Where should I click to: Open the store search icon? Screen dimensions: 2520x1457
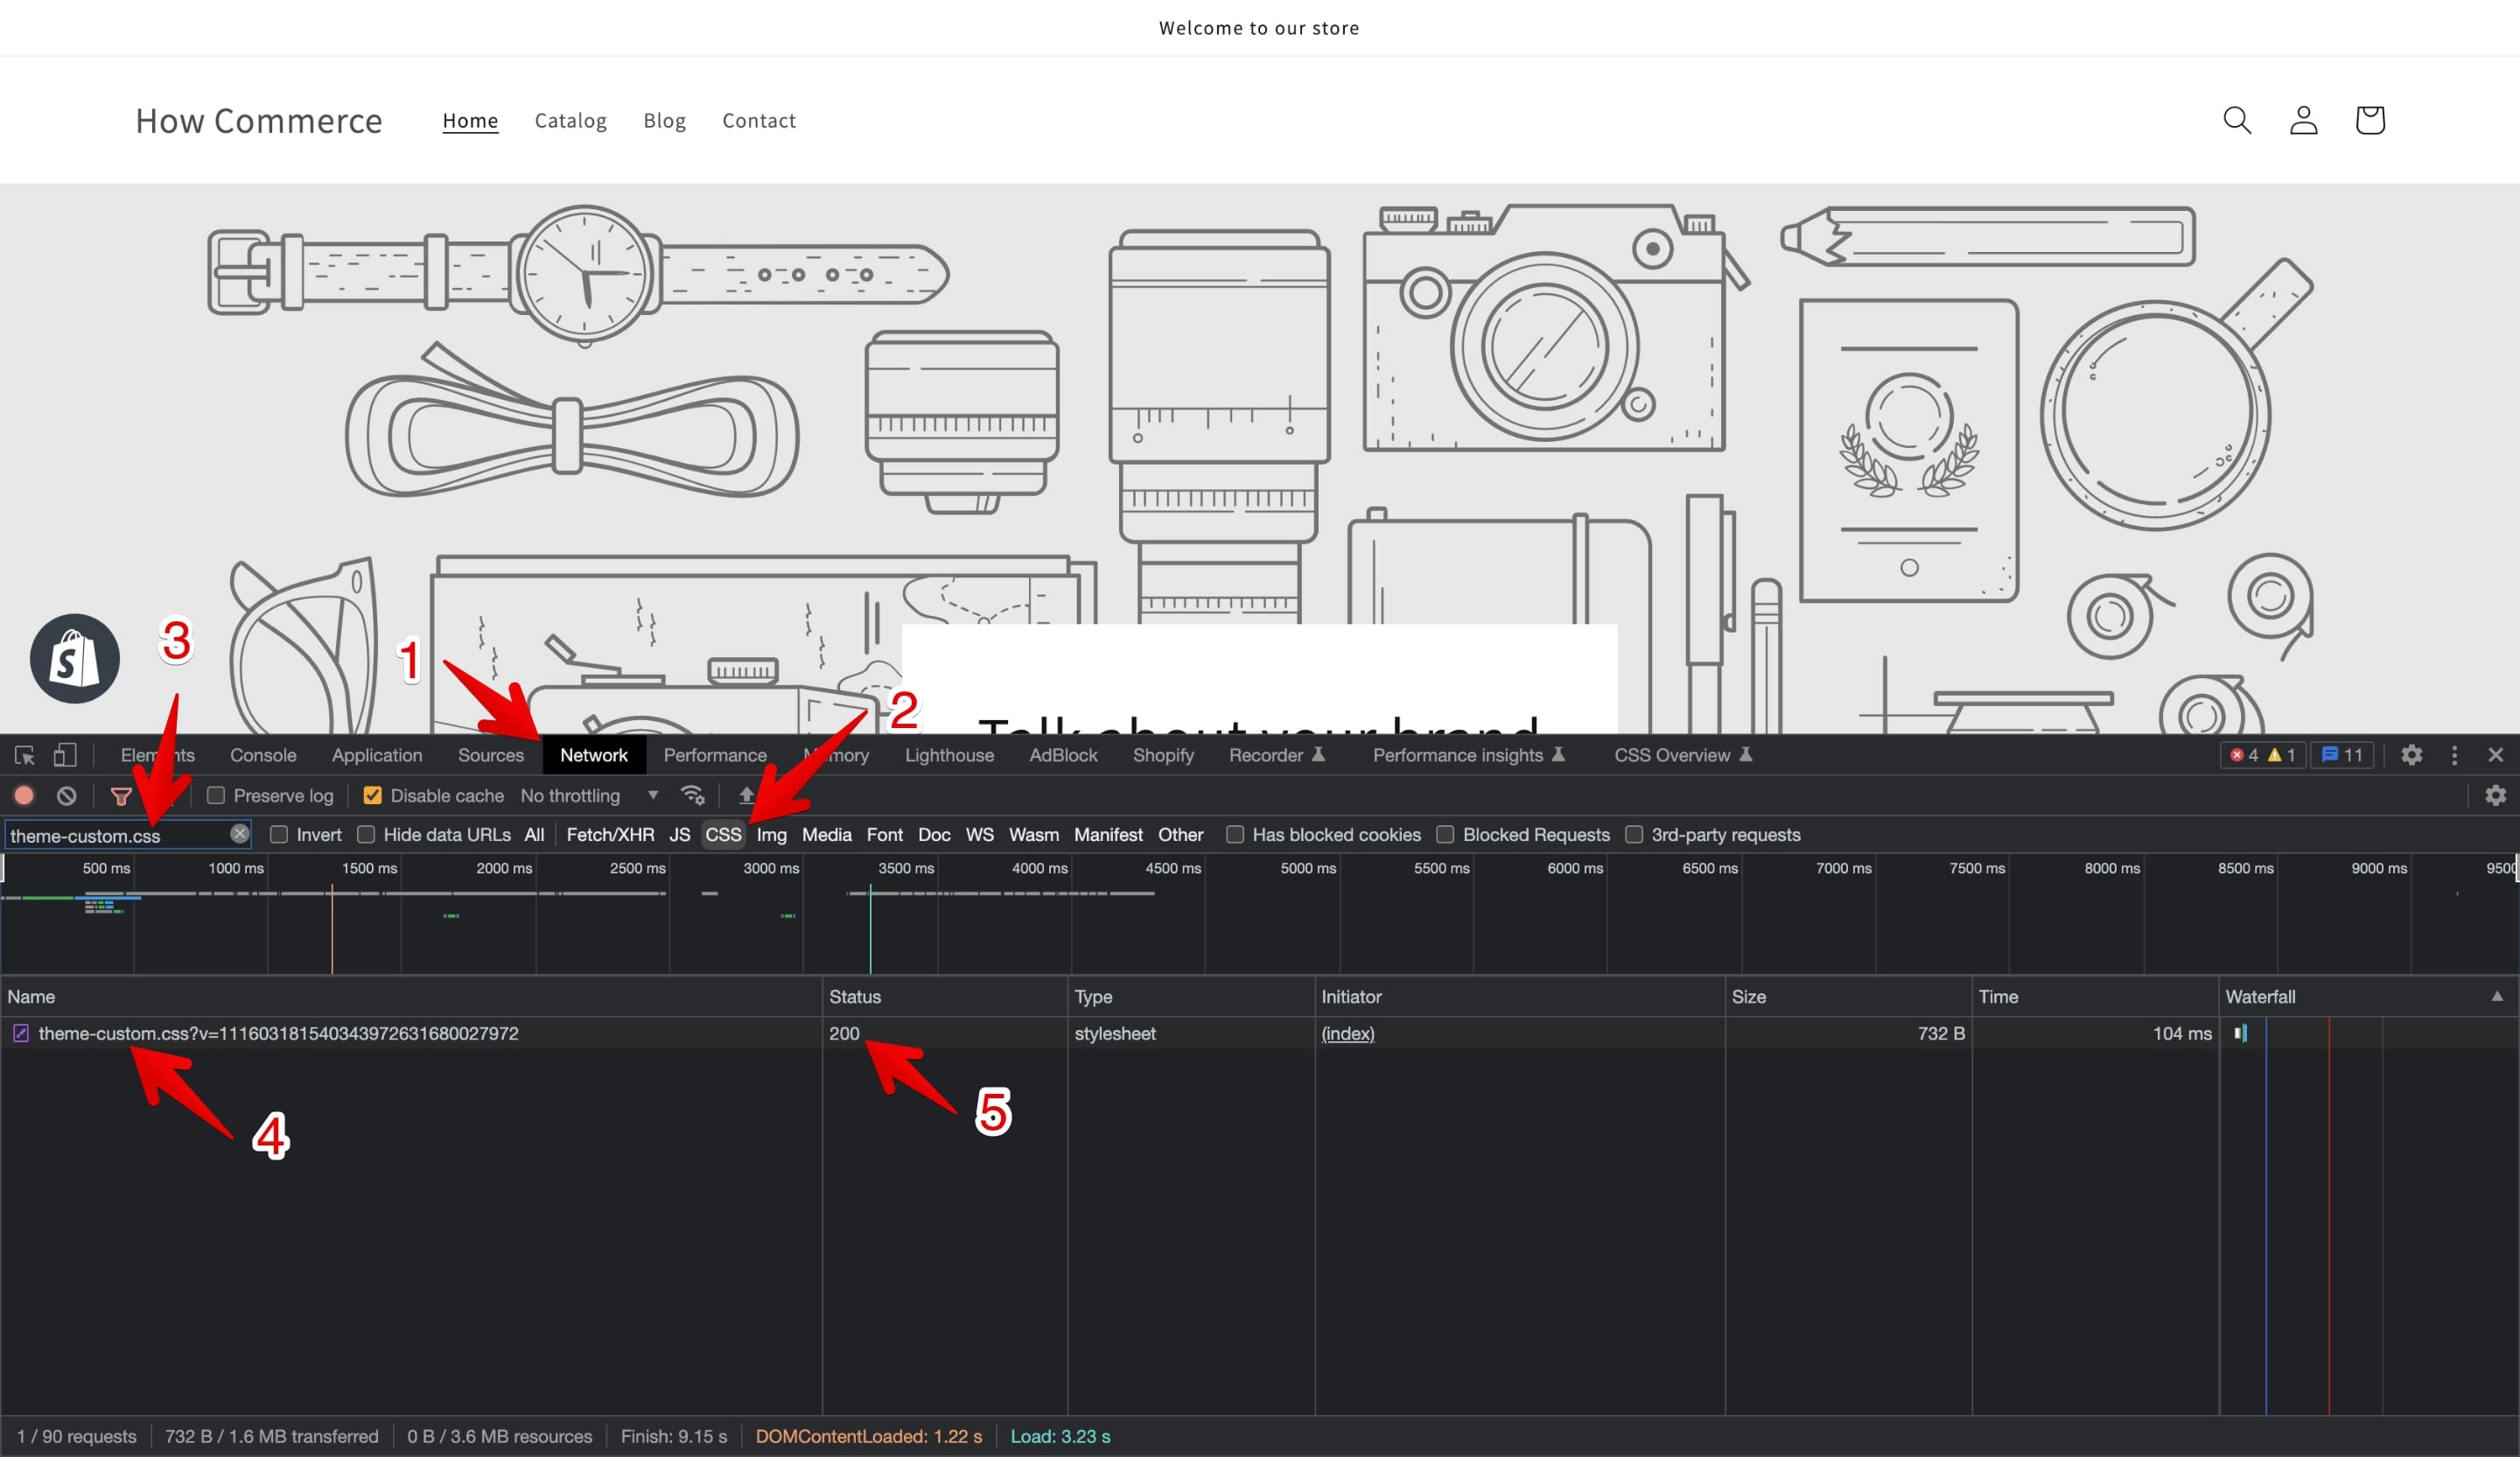click(x=2236, y=120)
